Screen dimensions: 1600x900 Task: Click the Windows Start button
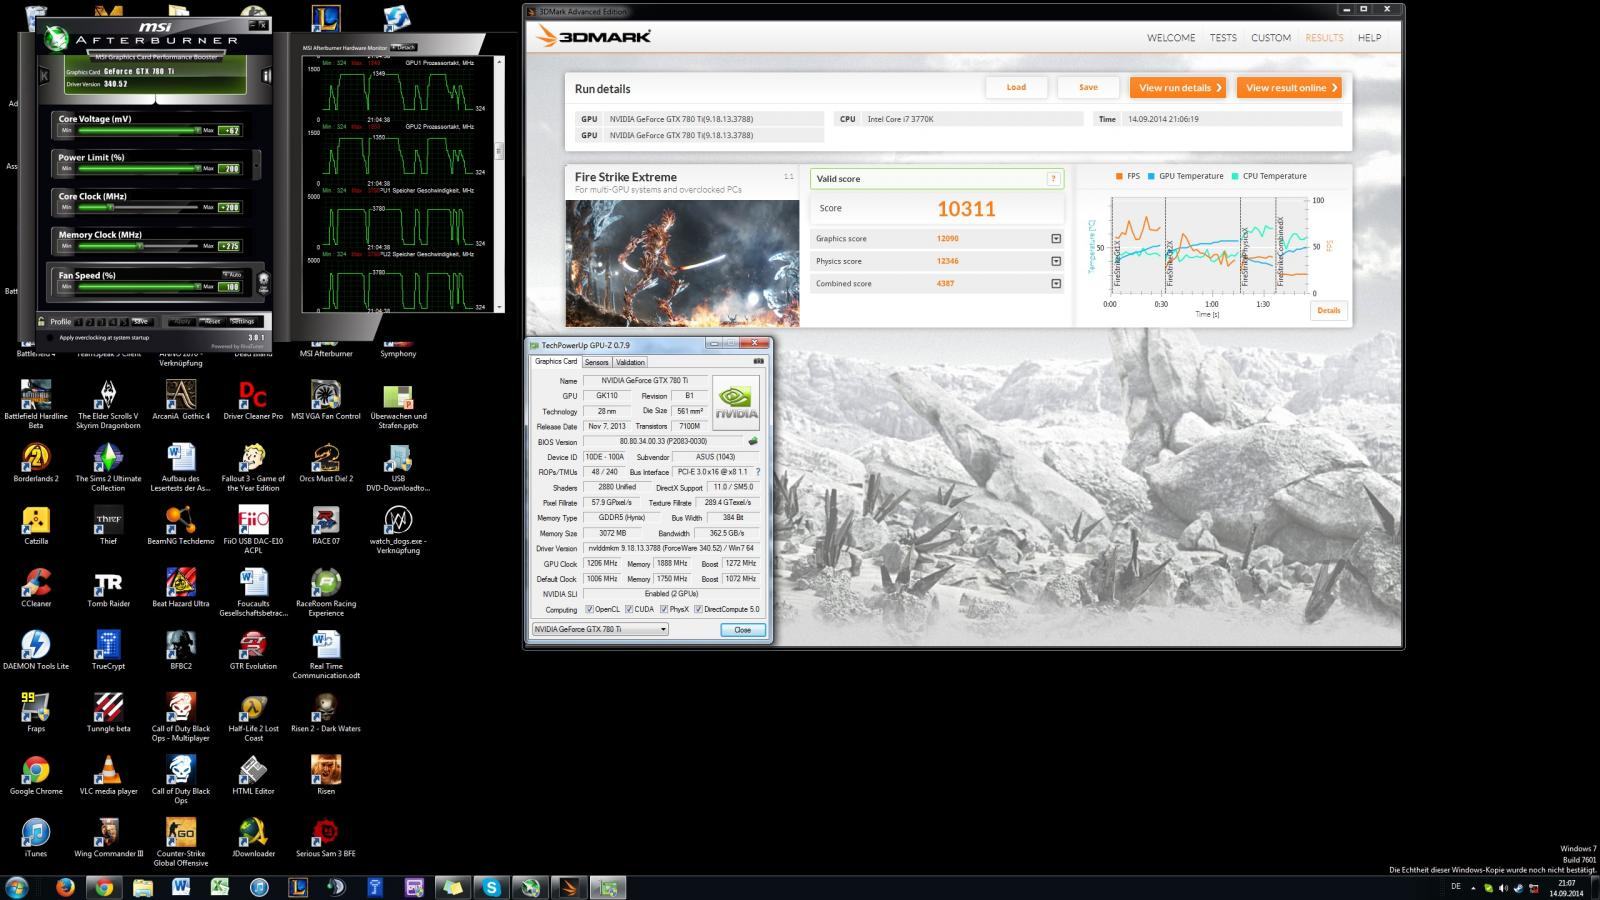click(x=17, y=887)
